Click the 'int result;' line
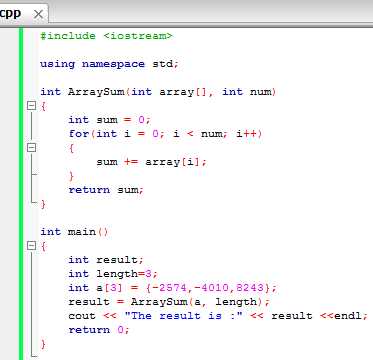The width and height of the screenshot is (373, 360). (x=106, y=260)
